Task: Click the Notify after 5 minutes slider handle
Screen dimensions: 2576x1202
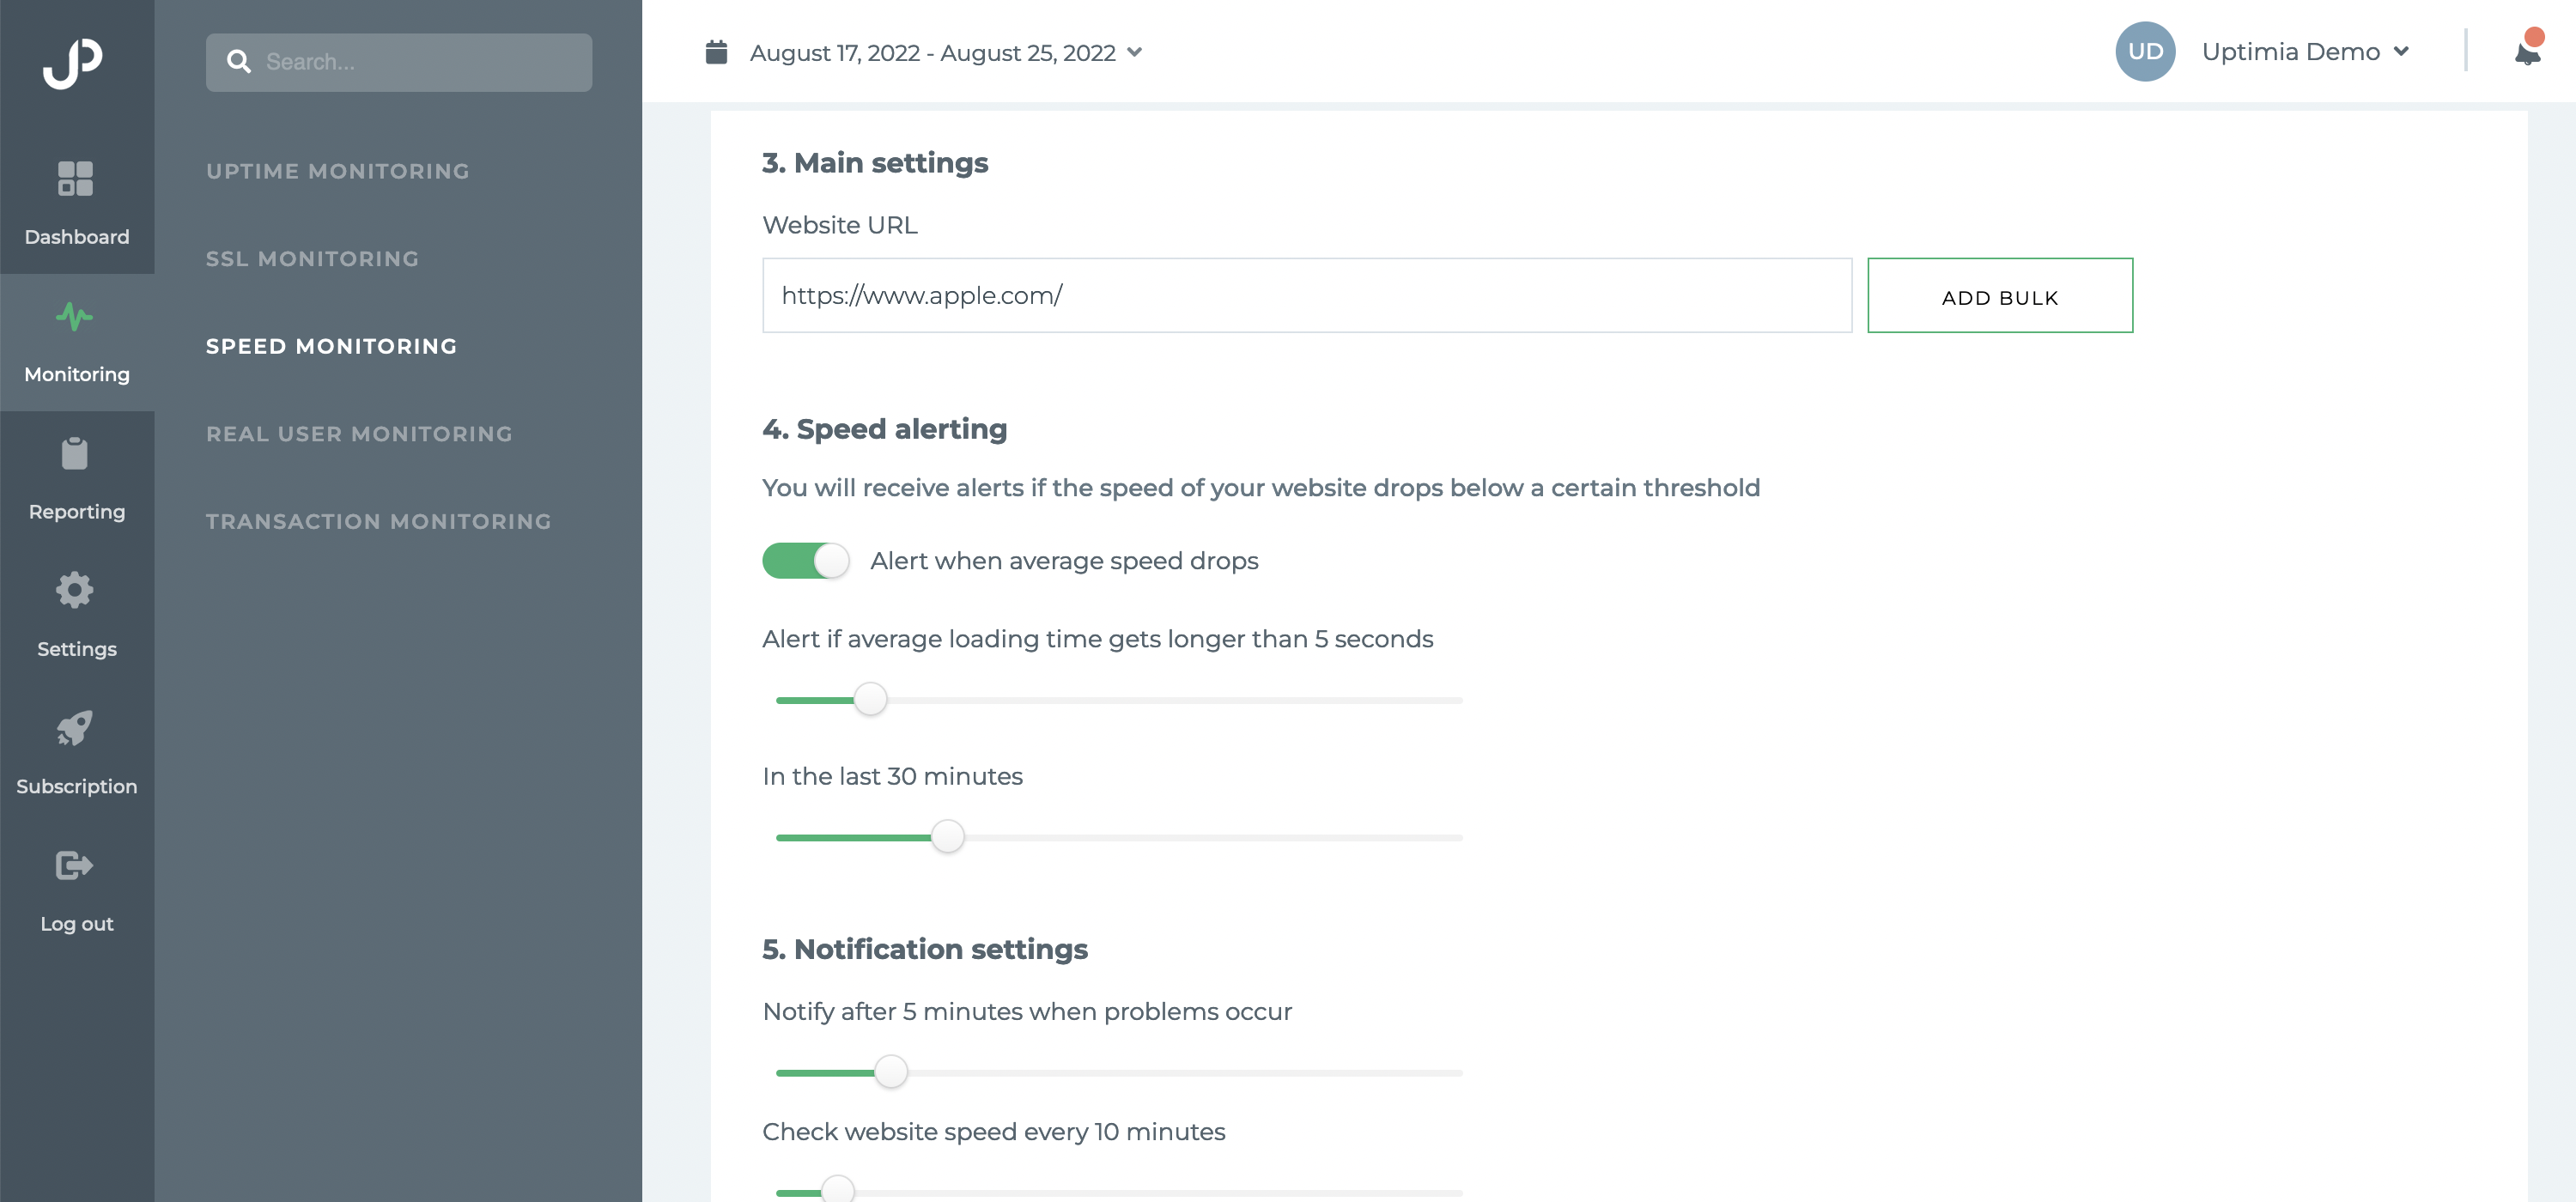Action: [x=890, y=1072]
